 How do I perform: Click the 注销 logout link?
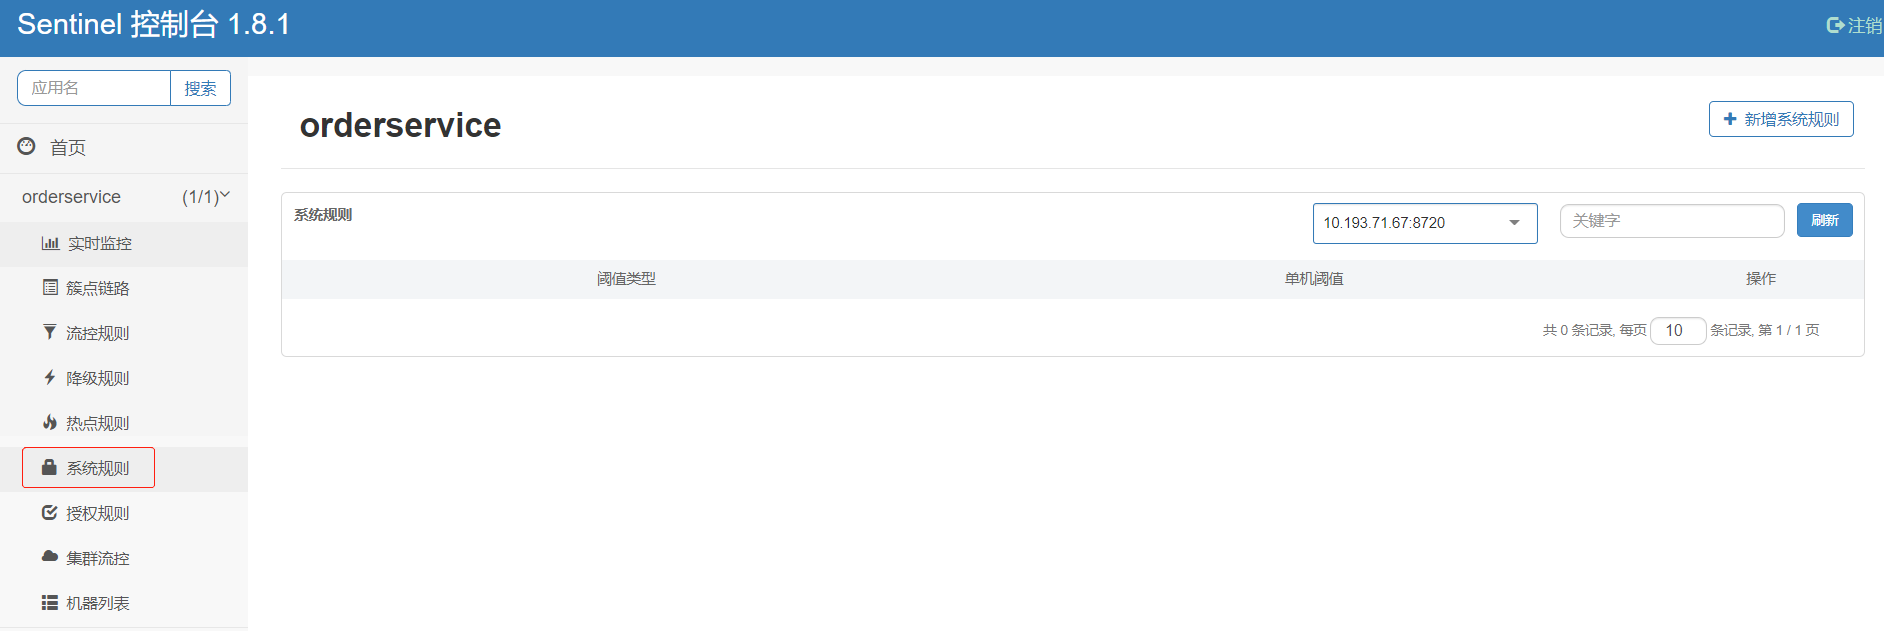(1854, 25)
